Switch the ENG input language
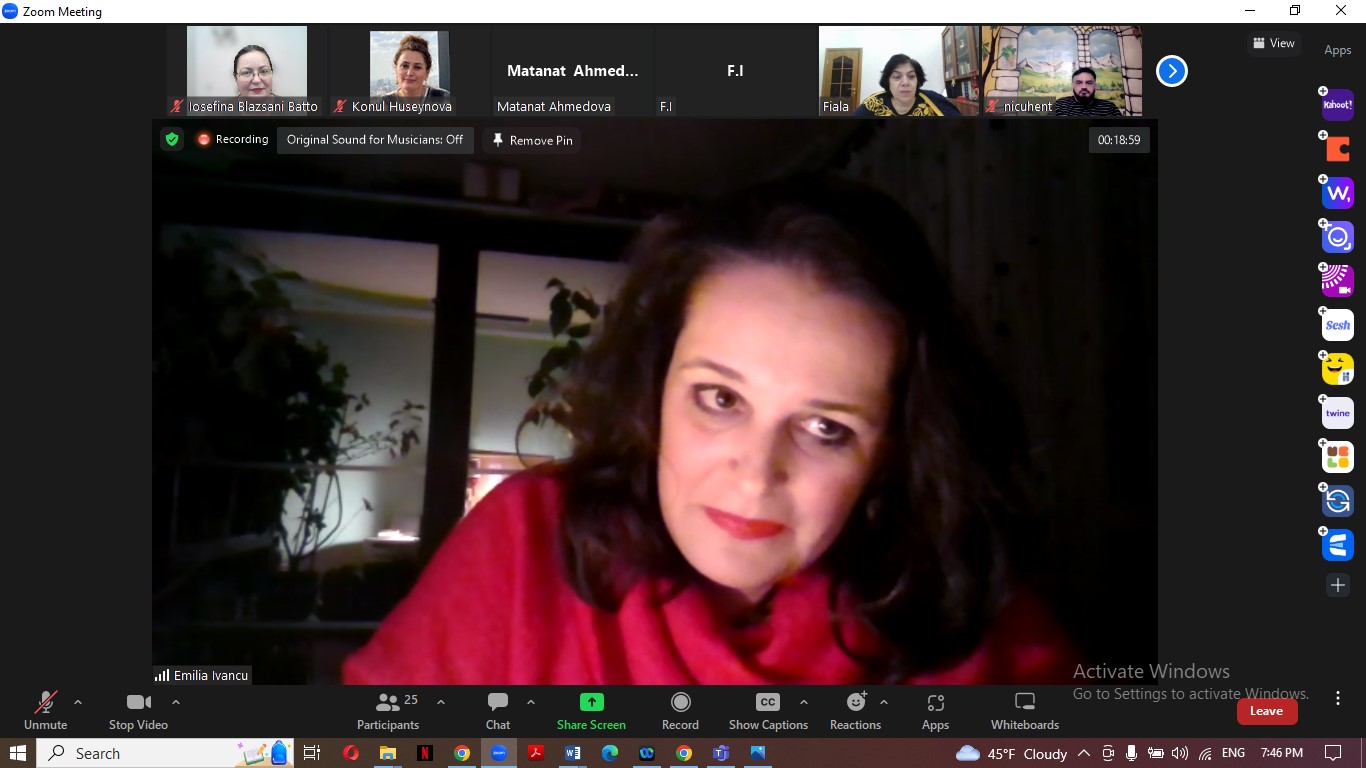The image size is (1366, 768). coord(1234,753)
